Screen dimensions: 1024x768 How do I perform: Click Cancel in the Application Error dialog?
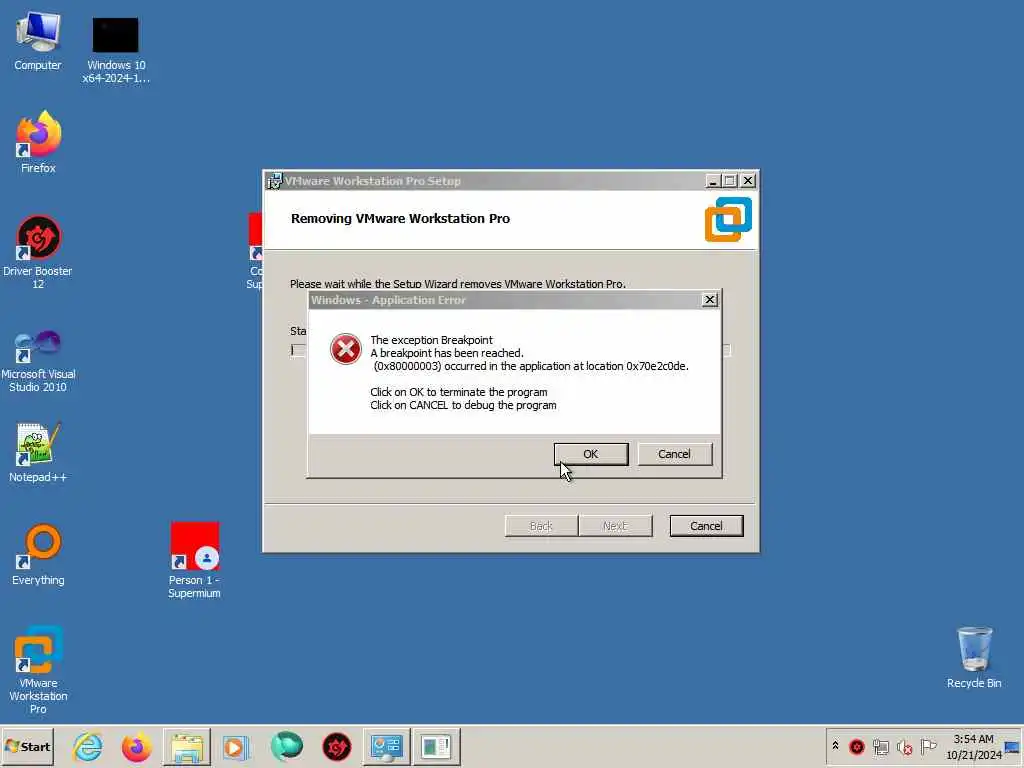click(674, 454)
